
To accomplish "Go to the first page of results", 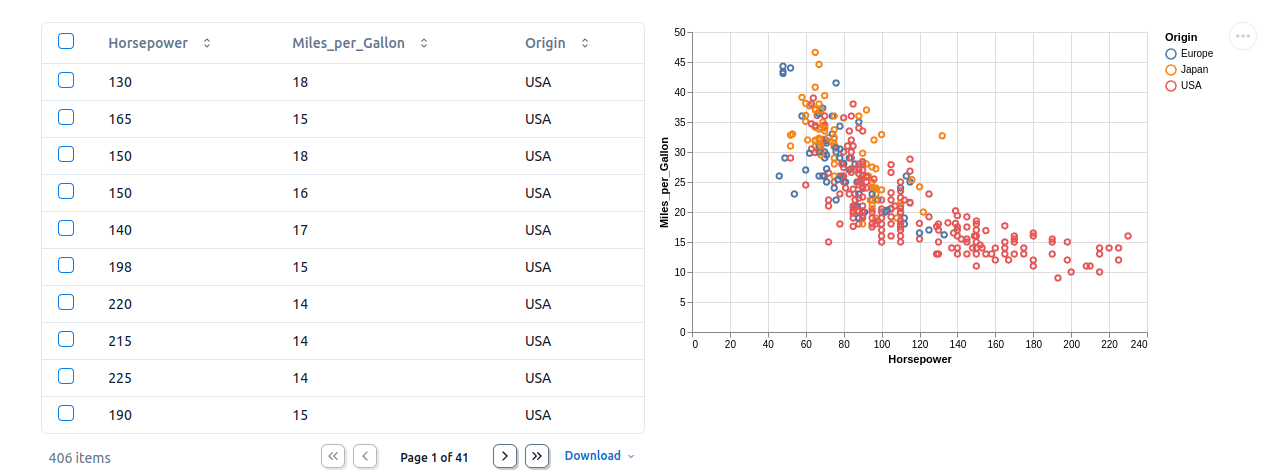I will (x=333, y=456).
